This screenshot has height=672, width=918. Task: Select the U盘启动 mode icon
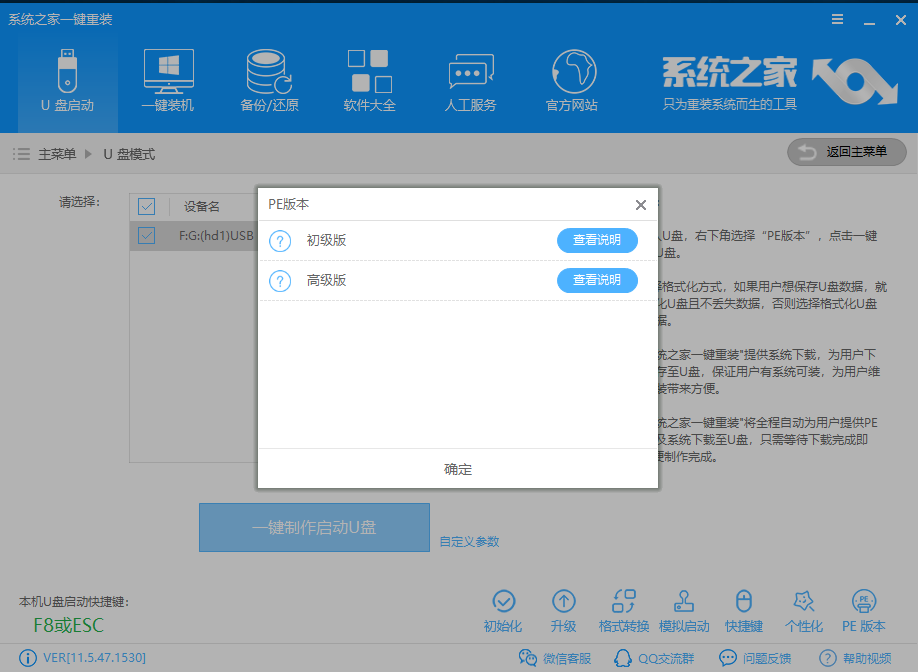[x=66, y=80]
